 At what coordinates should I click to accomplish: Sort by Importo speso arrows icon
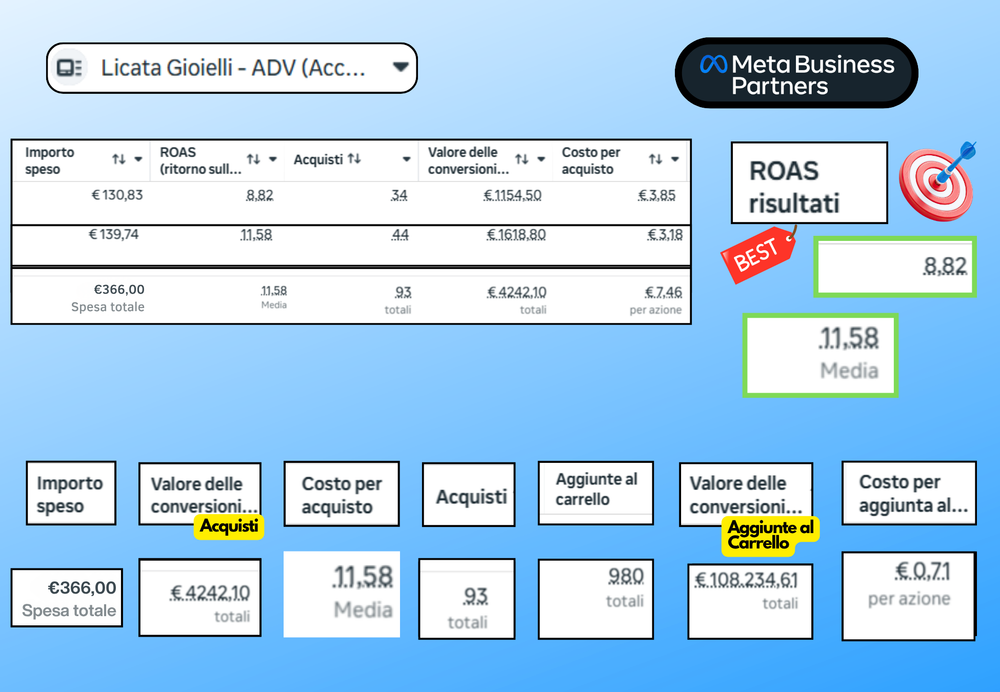(119, 159)
